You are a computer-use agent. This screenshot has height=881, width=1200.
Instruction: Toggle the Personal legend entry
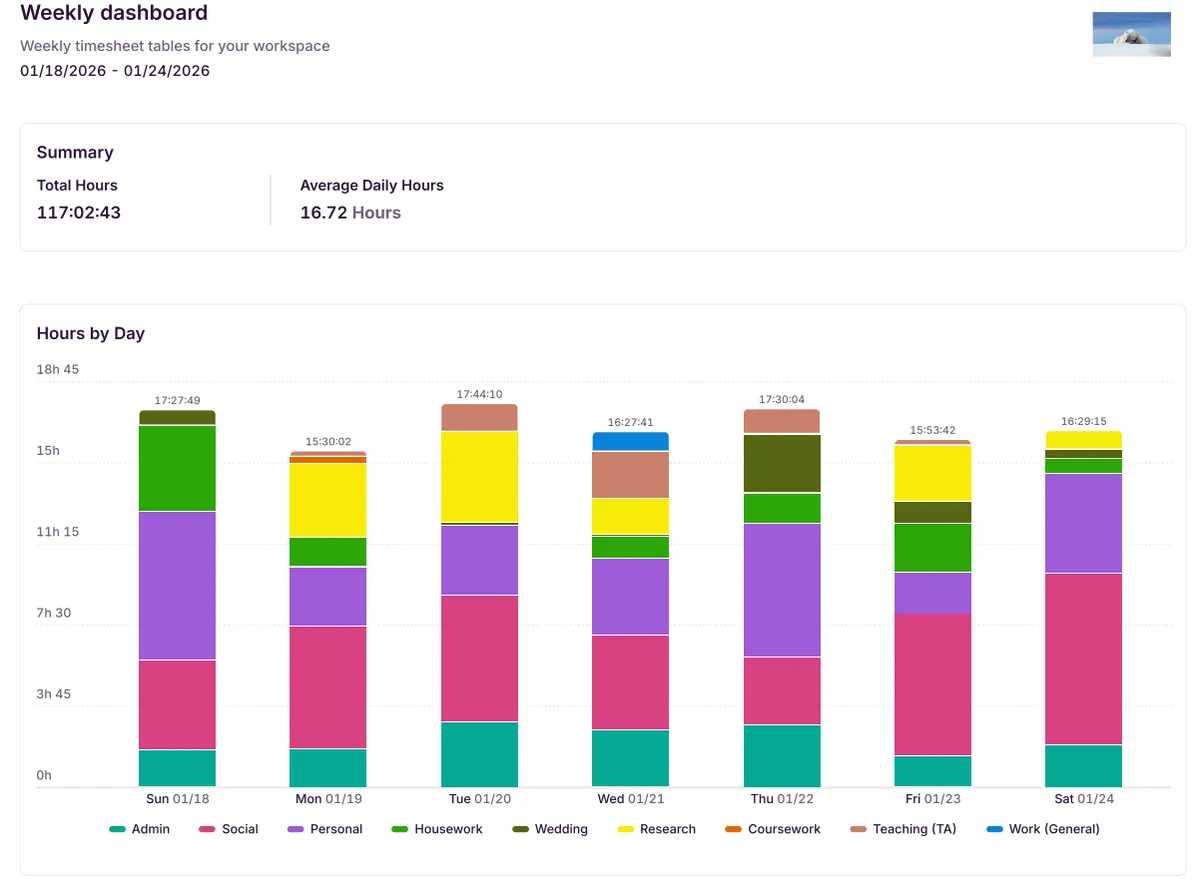[x=325, y=829]
